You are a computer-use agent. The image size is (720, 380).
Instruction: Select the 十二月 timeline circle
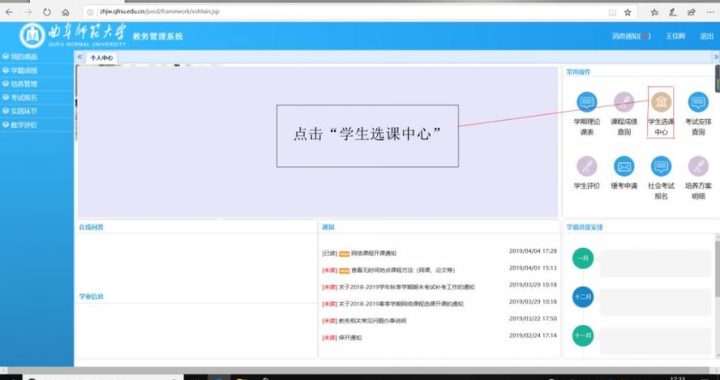coord(583,297)
